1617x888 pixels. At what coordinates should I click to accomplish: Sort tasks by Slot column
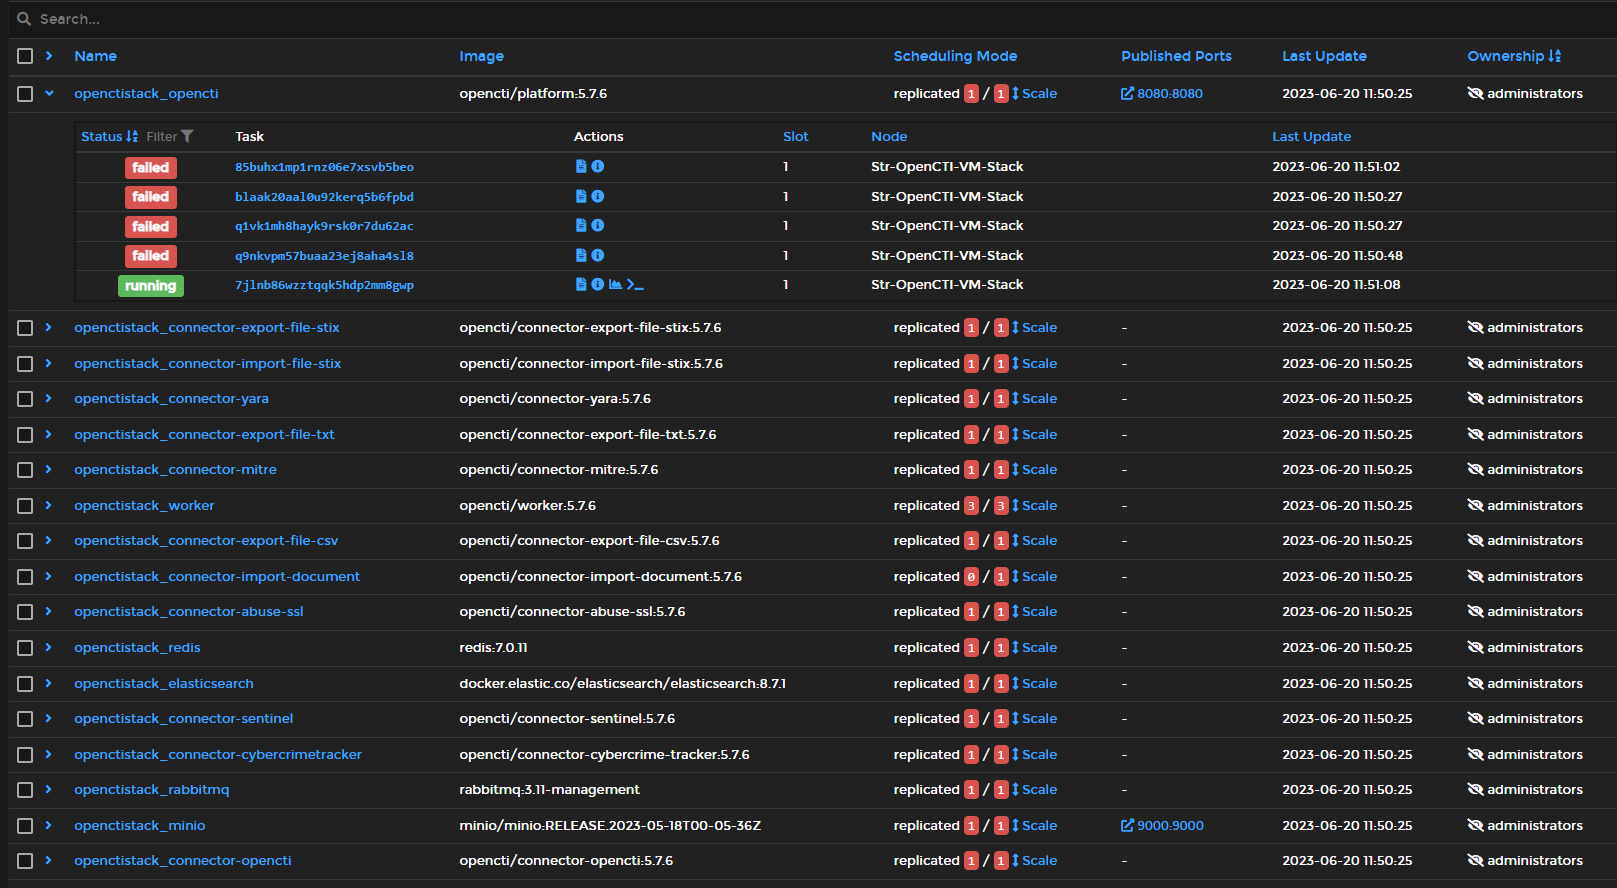(795, 136)
